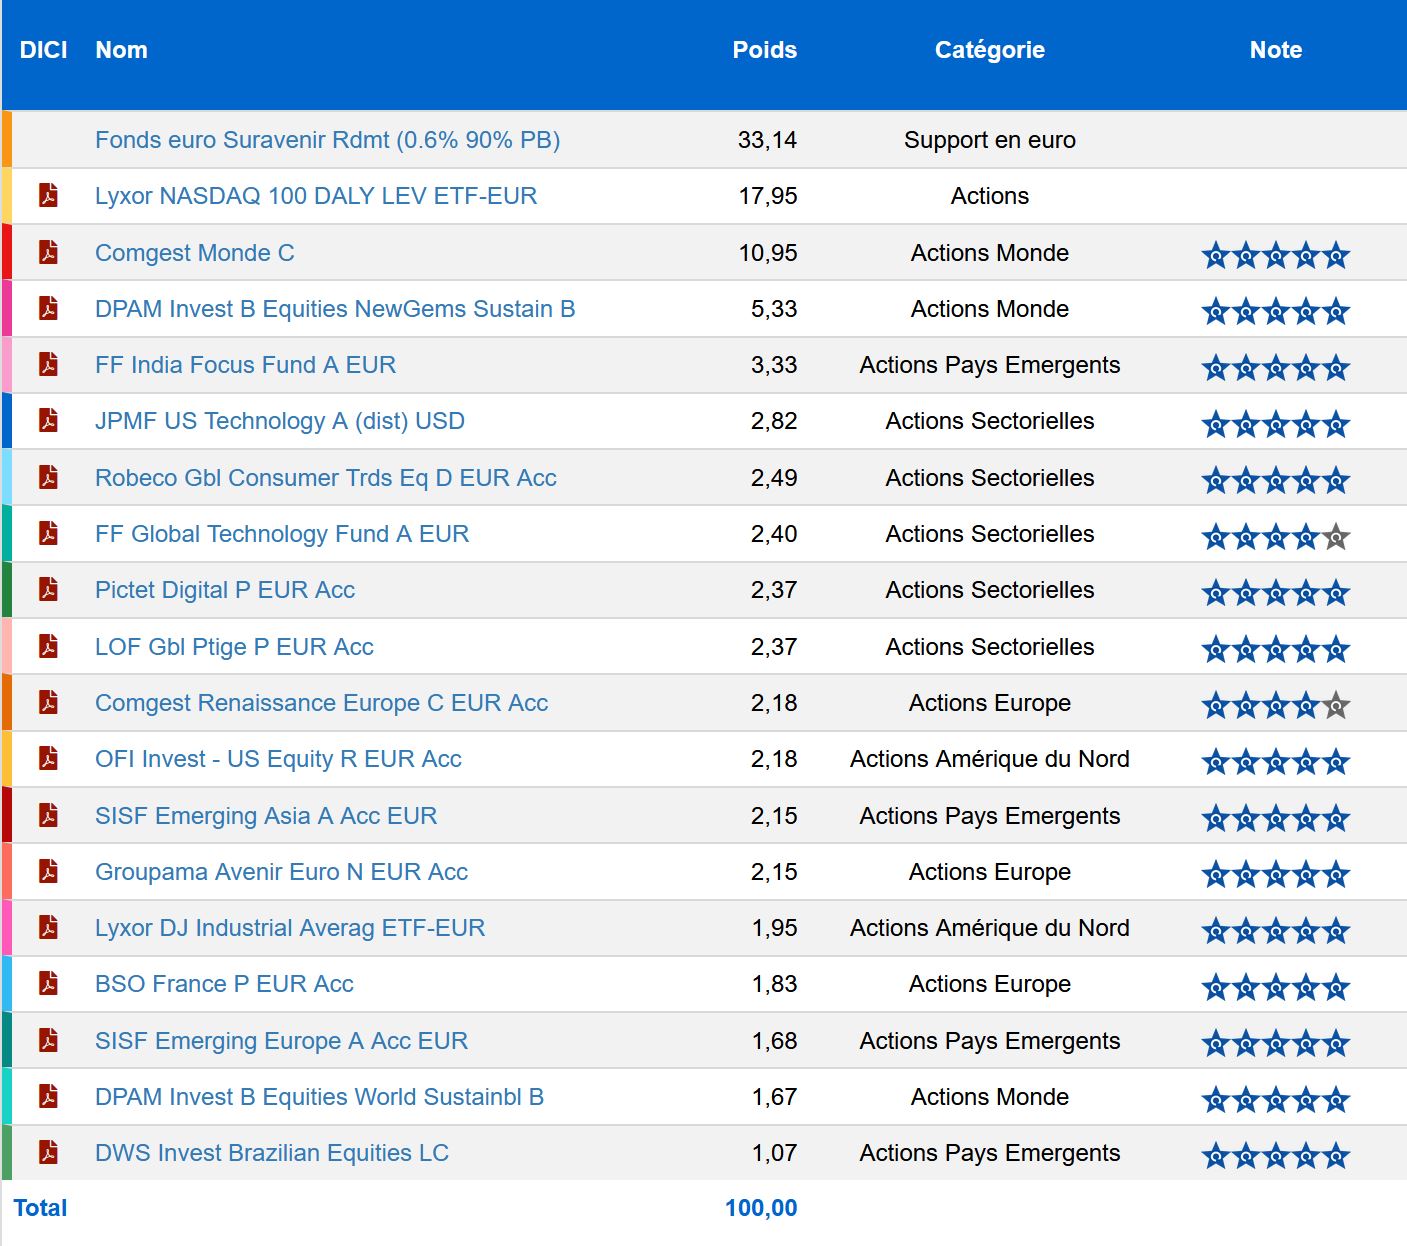The image size is (1407, 1246).
Task: Open Robeco Gbl Consumer Trds Eq D fund
Action: [x=326, y=478]
